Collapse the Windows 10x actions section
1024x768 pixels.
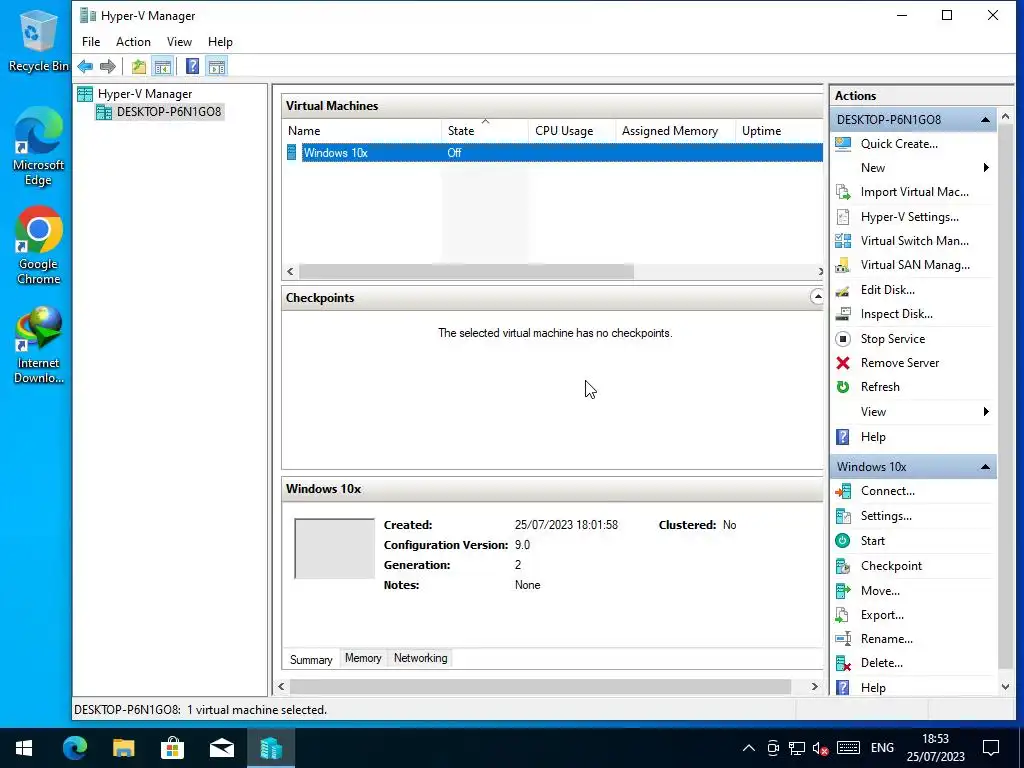point(985,467)
